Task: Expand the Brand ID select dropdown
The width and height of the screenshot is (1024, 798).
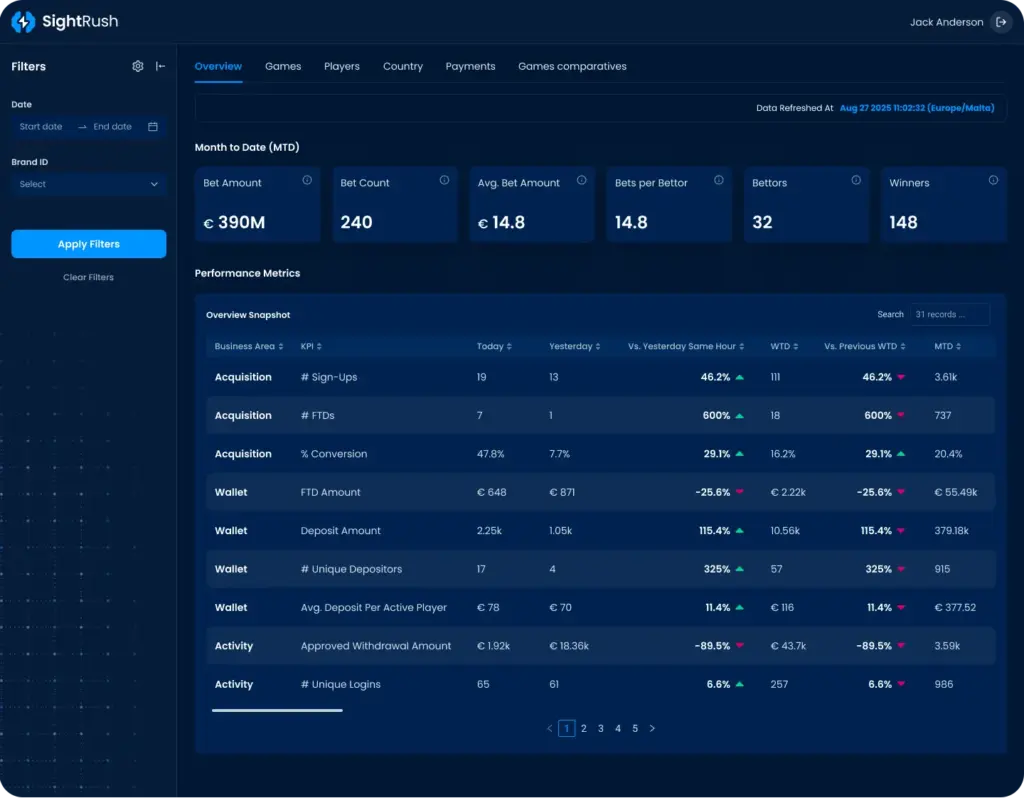Action: click(89, 184)
